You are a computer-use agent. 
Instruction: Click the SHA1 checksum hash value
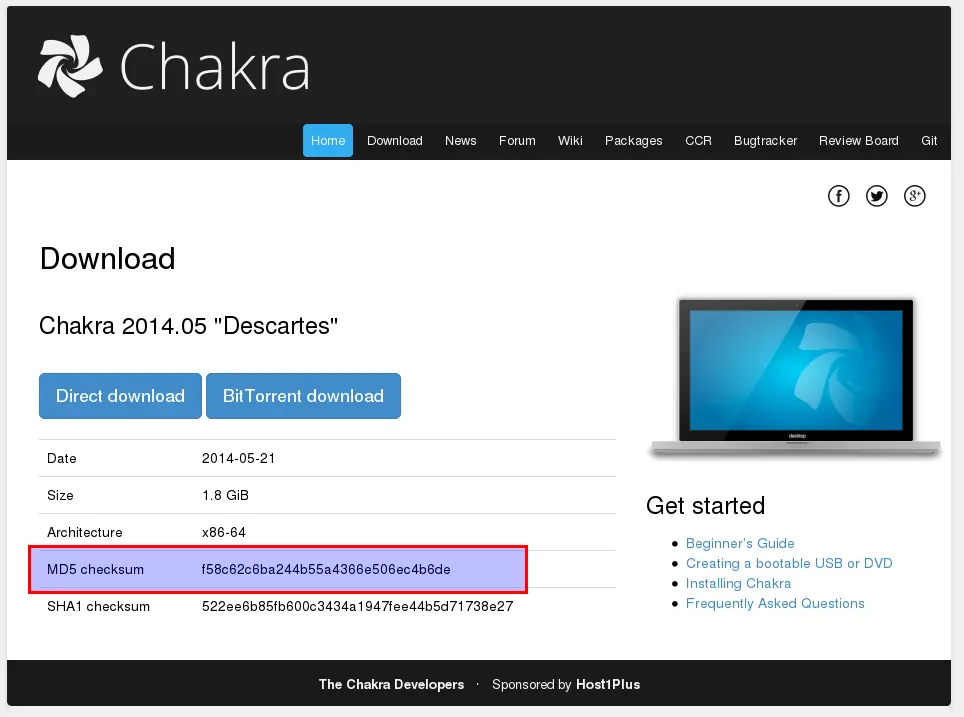(357, 606)
